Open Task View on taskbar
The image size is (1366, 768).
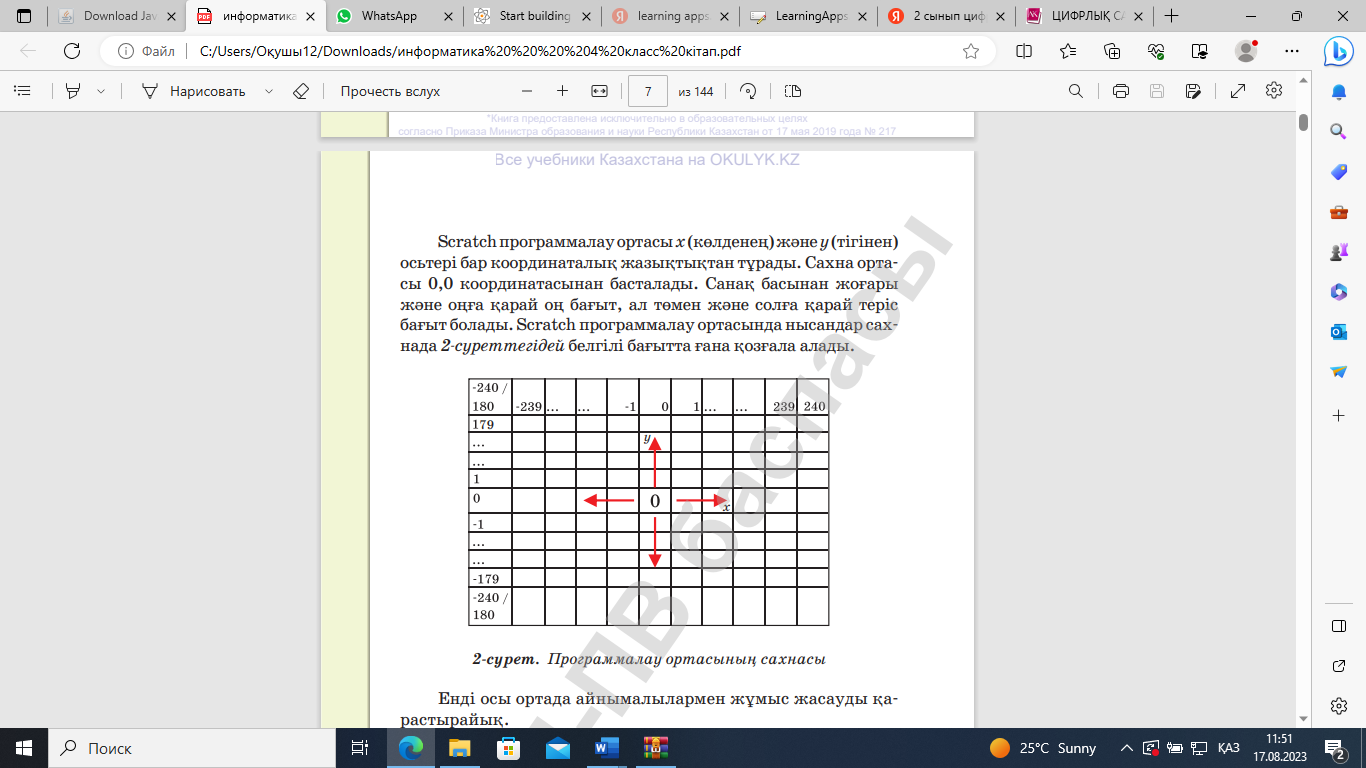pos(361,748)
